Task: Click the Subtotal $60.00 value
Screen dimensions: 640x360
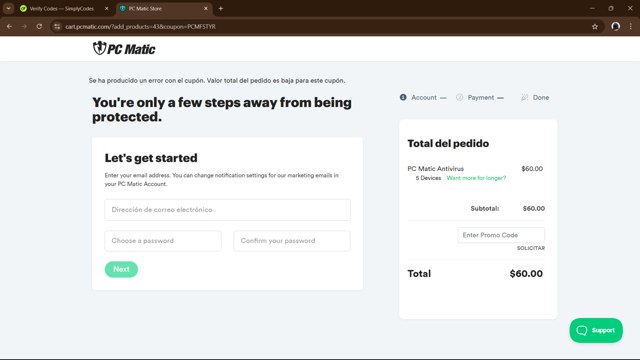Action: [x=533, y=209]
